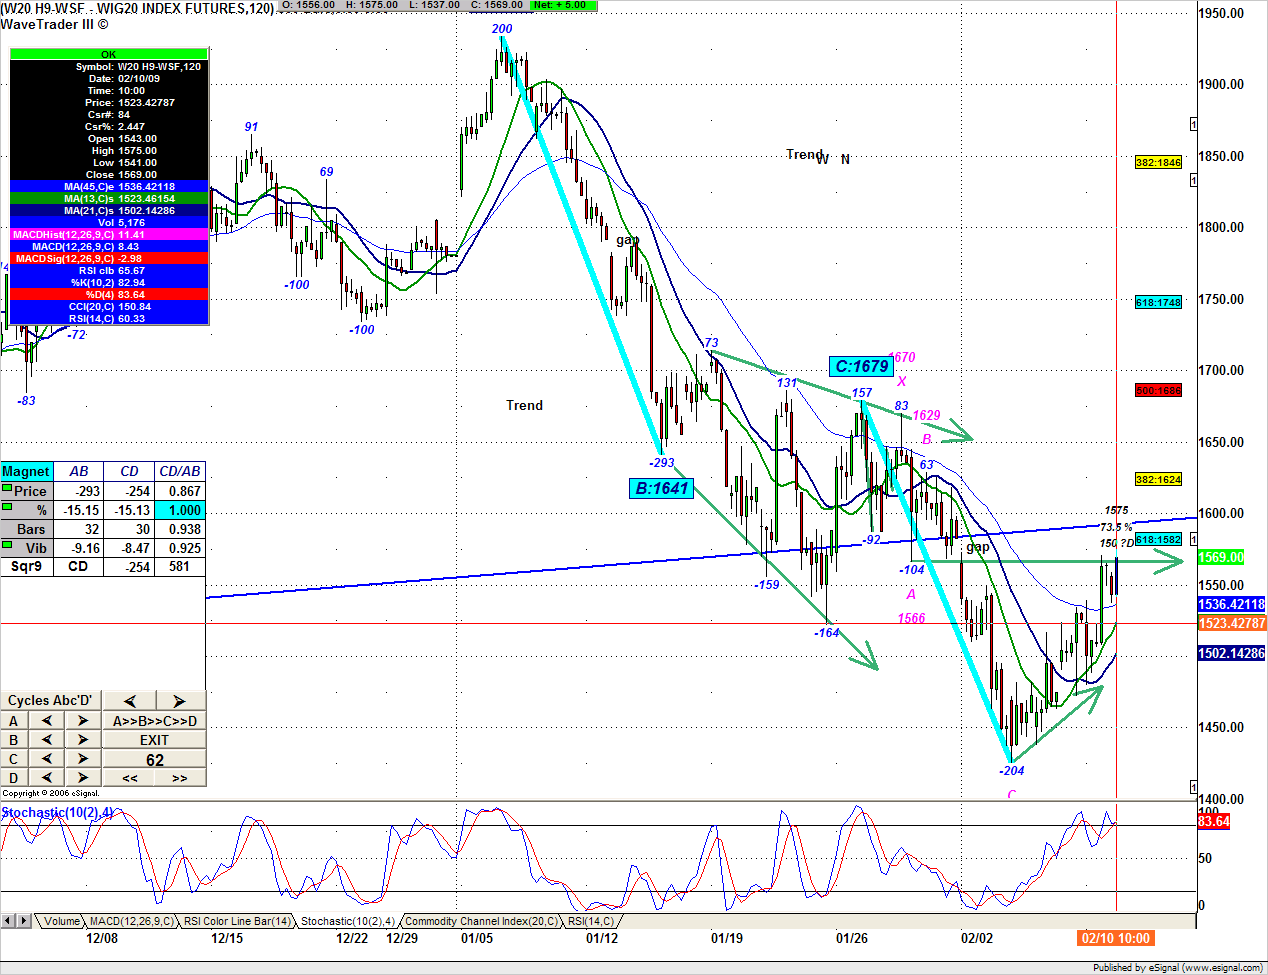Click the 62 counter button
Viewport: 1268px width, 975px height.
point(154,759)
